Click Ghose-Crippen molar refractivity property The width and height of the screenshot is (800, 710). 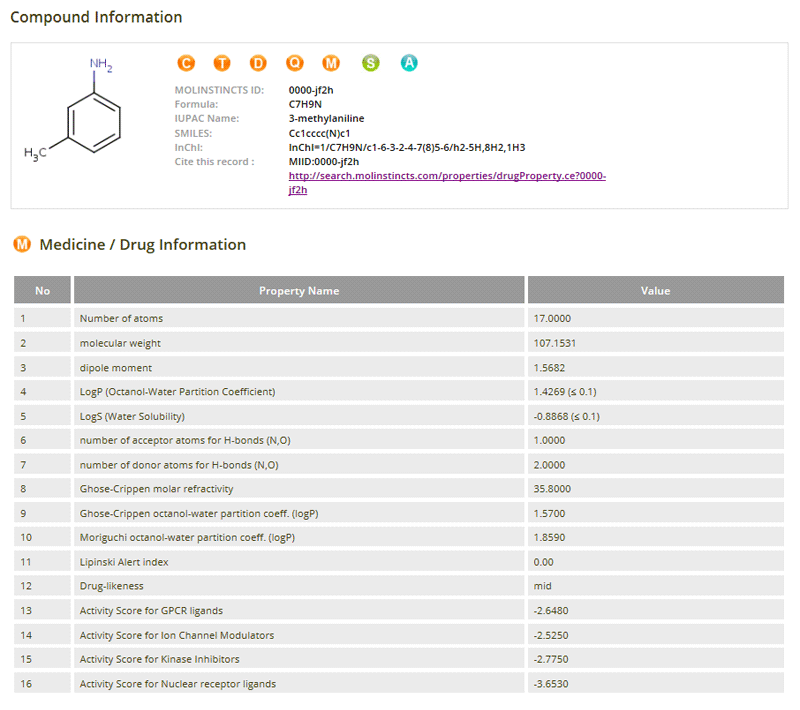click(156, 489)
